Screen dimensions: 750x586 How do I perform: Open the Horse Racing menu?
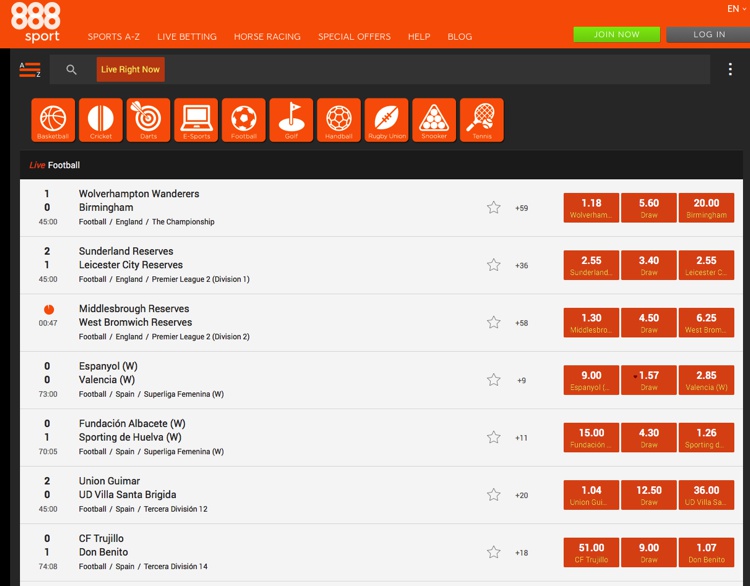pyautogui.click(x=267, y=37)
